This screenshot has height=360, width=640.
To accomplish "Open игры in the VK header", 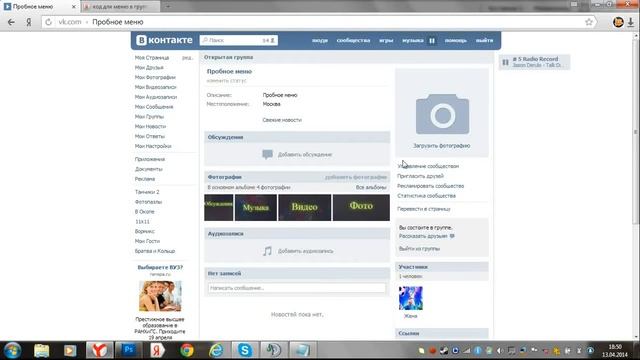I will click(386, 40).
